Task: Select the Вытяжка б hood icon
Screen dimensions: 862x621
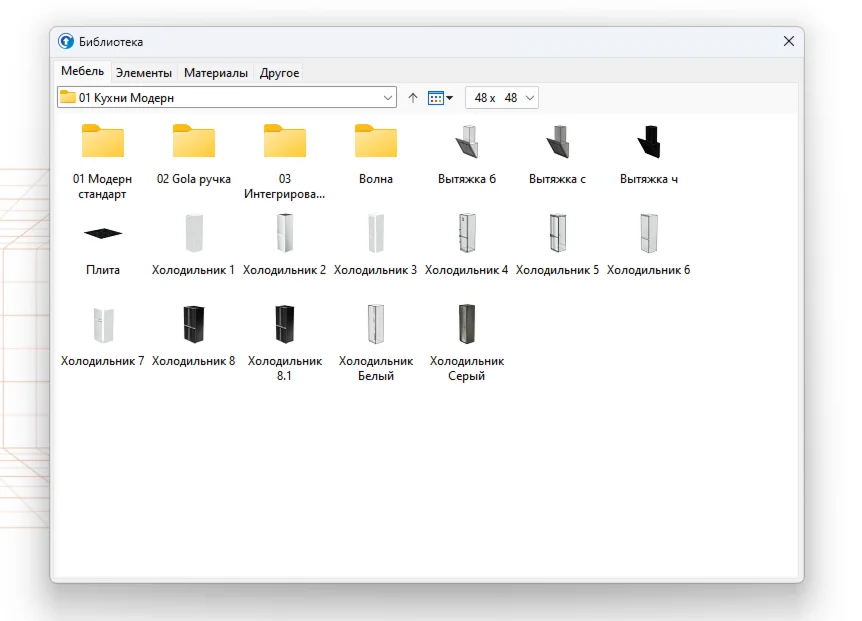Action: pyautogui.click(x=467, y=144)
